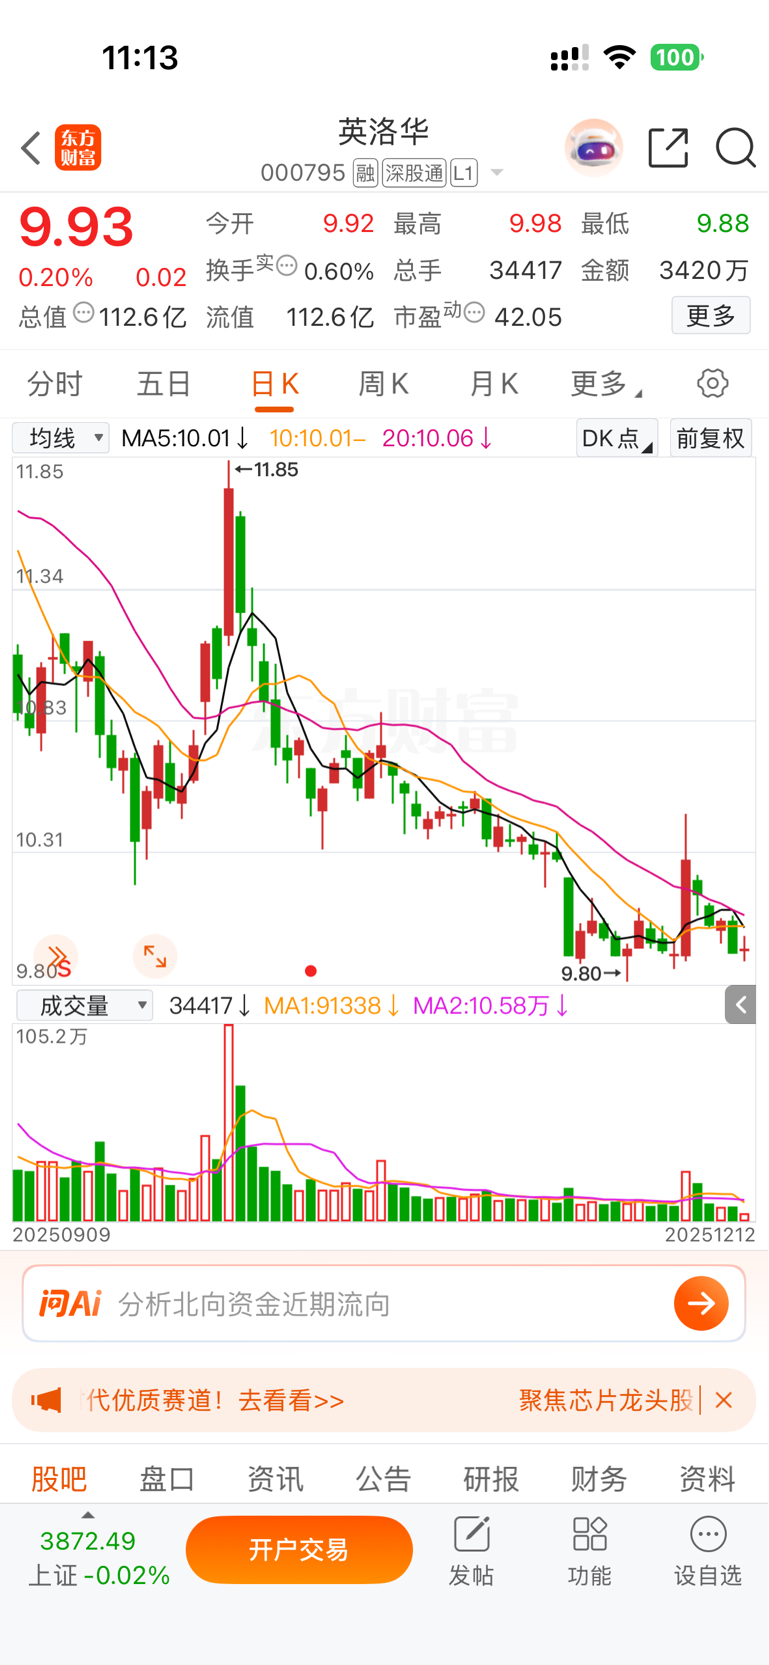Open the AI robot assistant avatar
769x1665 pixels.
tap(594, 148)
